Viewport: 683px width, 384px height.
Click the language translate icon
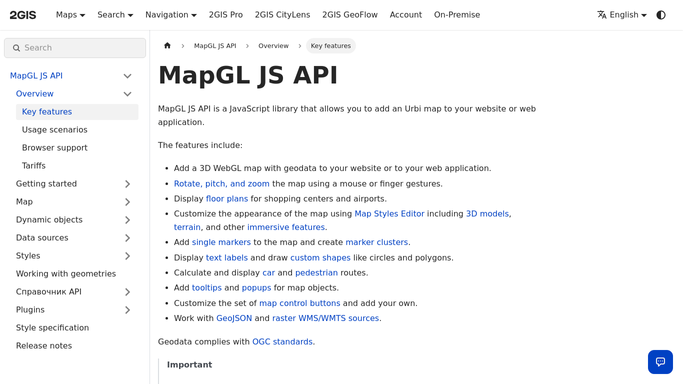[x=602, y=15]
